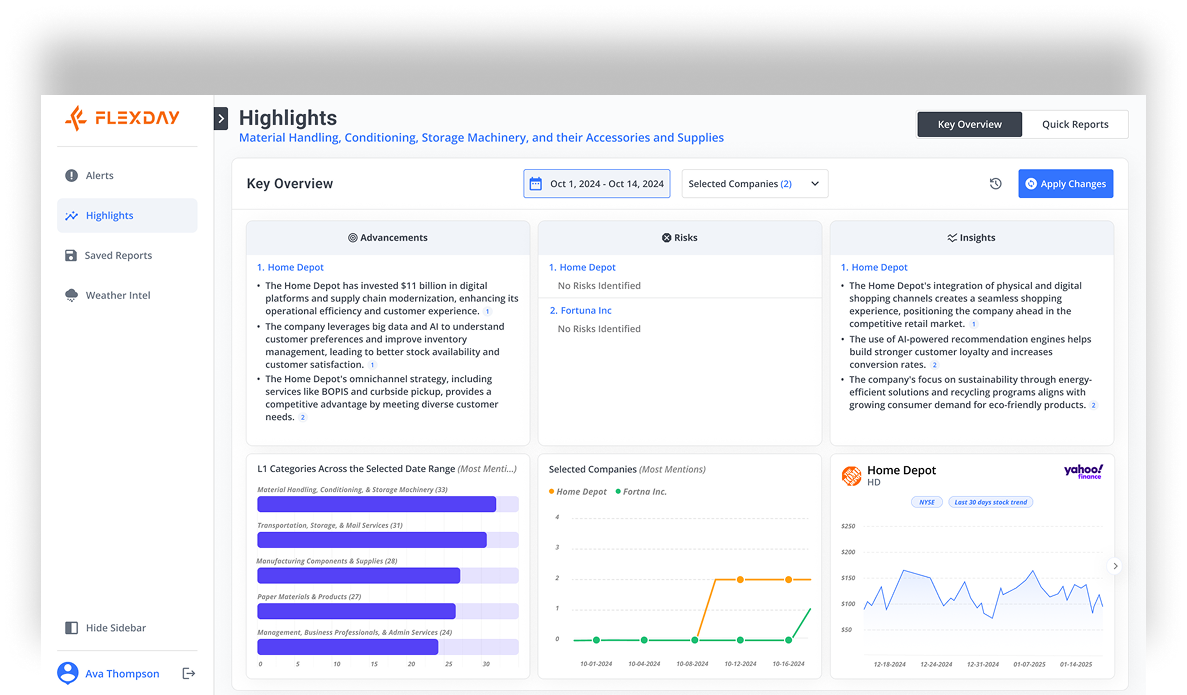Click the refresh icon in Apply Changes
This screenshot has width=1187, height=695.
[x=1031, y=184]
